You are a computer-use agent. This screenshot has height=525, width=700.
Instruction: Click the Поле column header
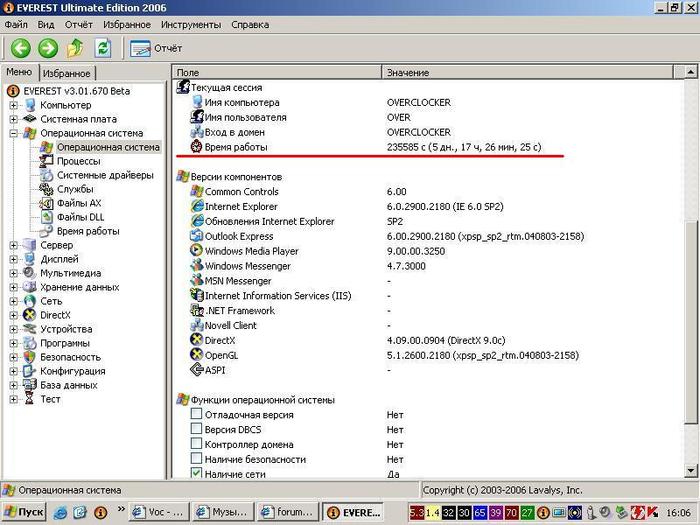coord(277,72)
